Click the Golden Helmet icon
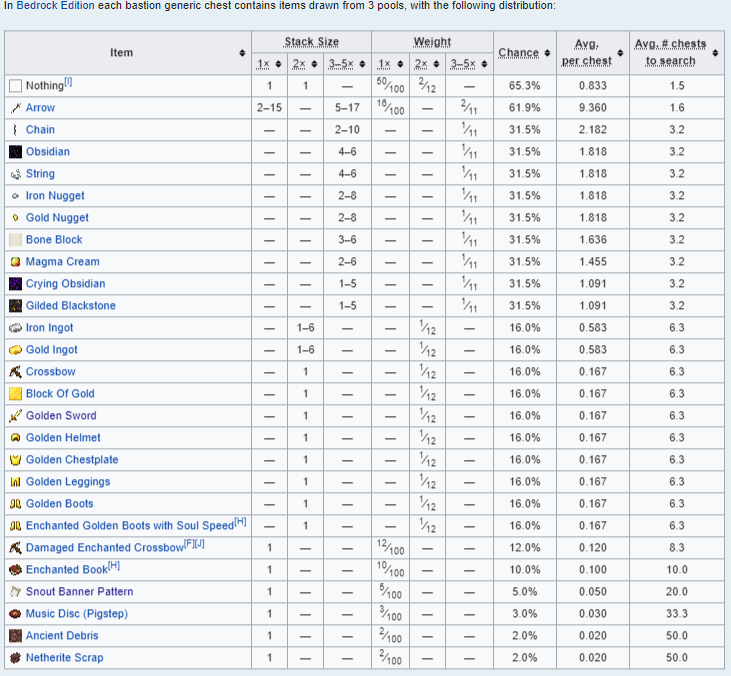Image resolution: width=731 pixels, height=676 pixels. (x=15, y=438)
